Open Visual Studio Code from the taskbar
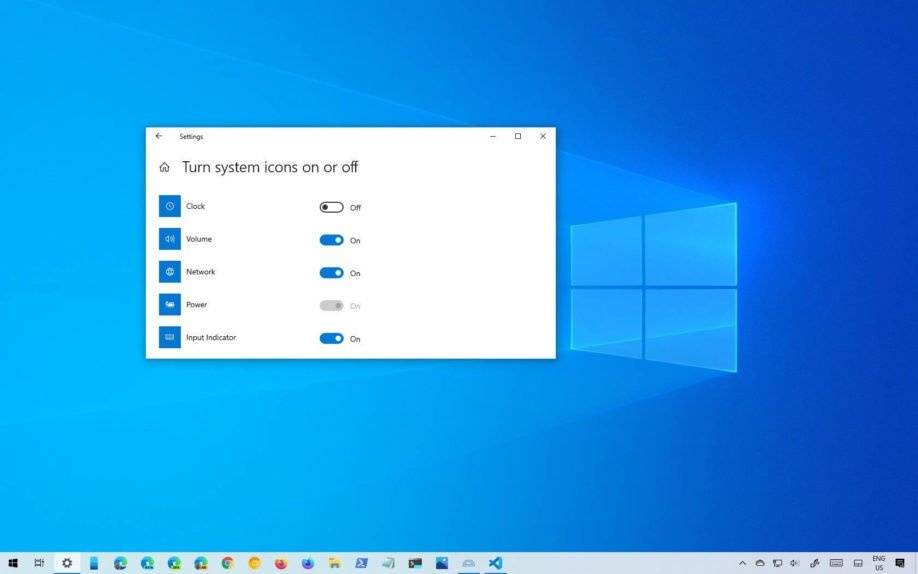This screenshot has height=574, width=918. [495, 563]
